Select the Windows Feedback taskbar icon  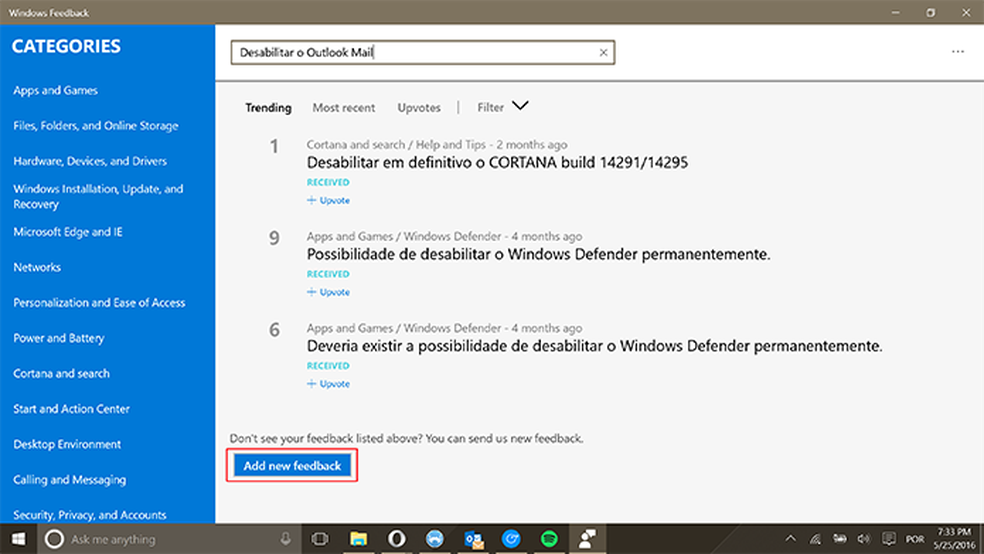[x=587, y=539]
